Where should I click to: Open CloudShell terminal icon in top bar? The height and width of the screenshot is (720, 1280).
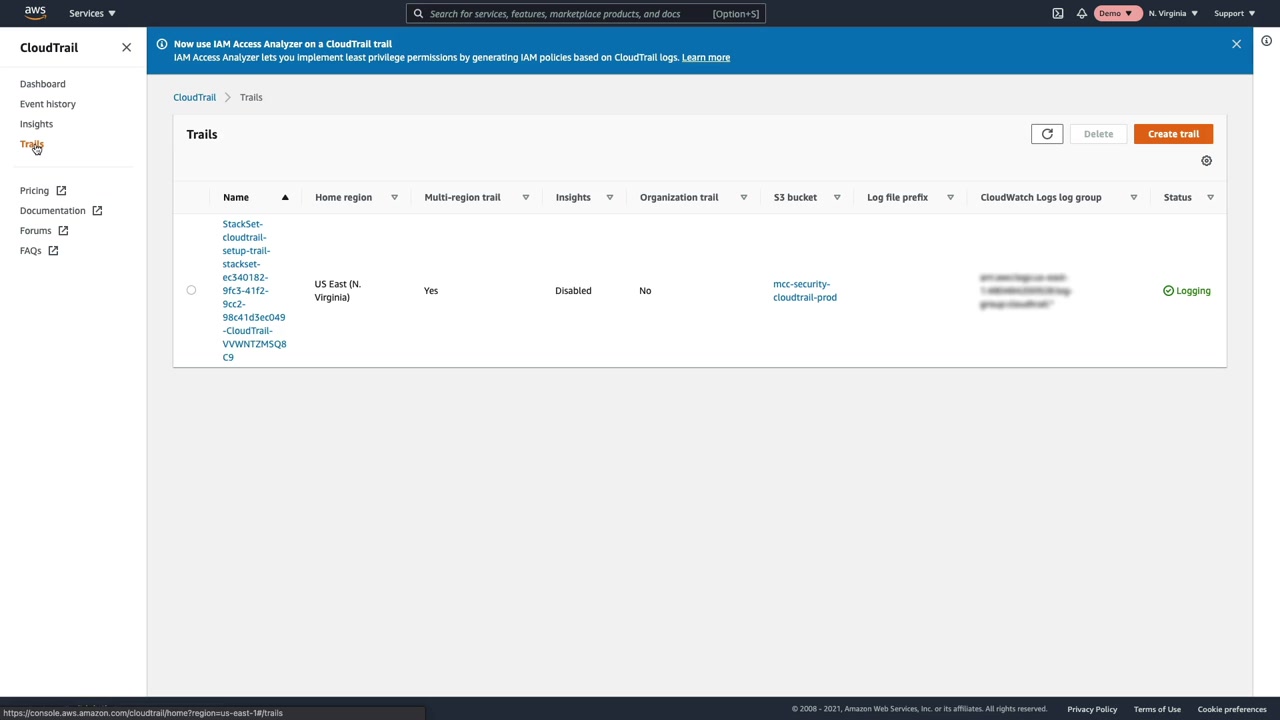1058,14
